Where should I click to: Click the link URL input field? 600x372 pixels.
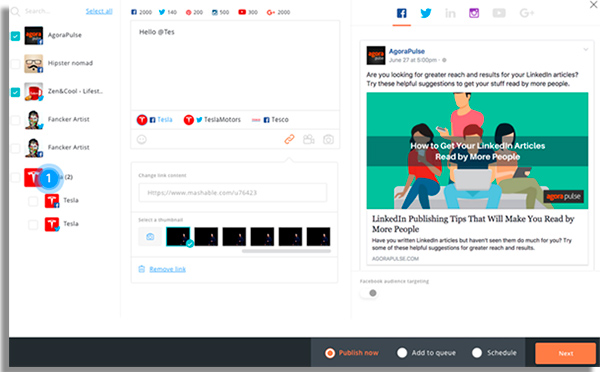click(x=233, y=193)
